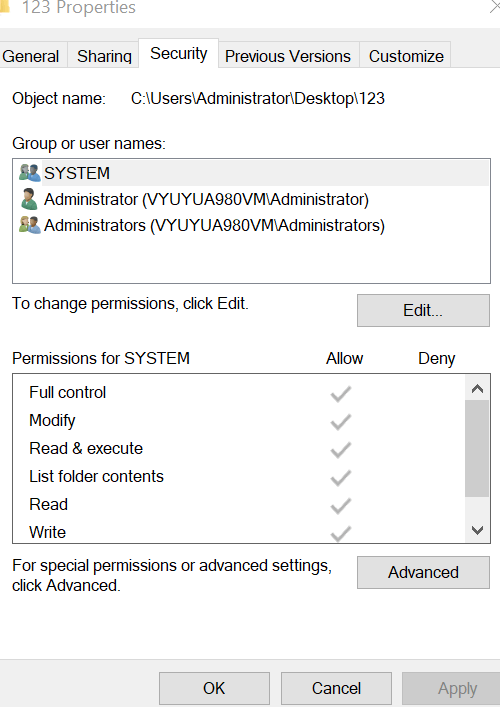Click the SYSTEM group icon

30,173
